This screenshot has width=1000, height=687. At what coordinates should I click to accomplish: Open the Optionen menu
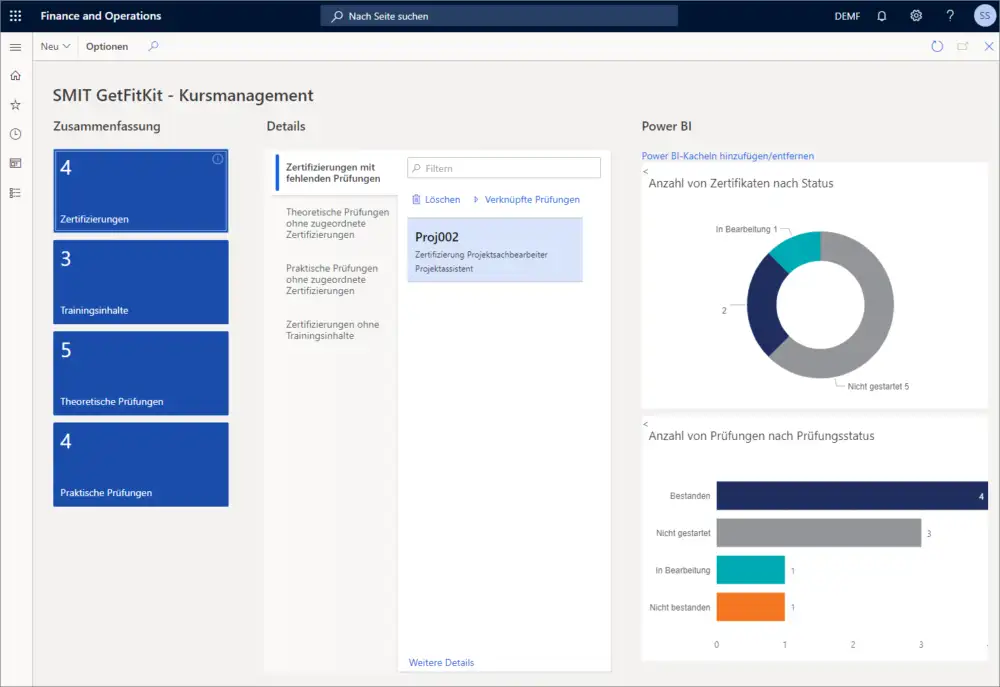coord(107,47)
